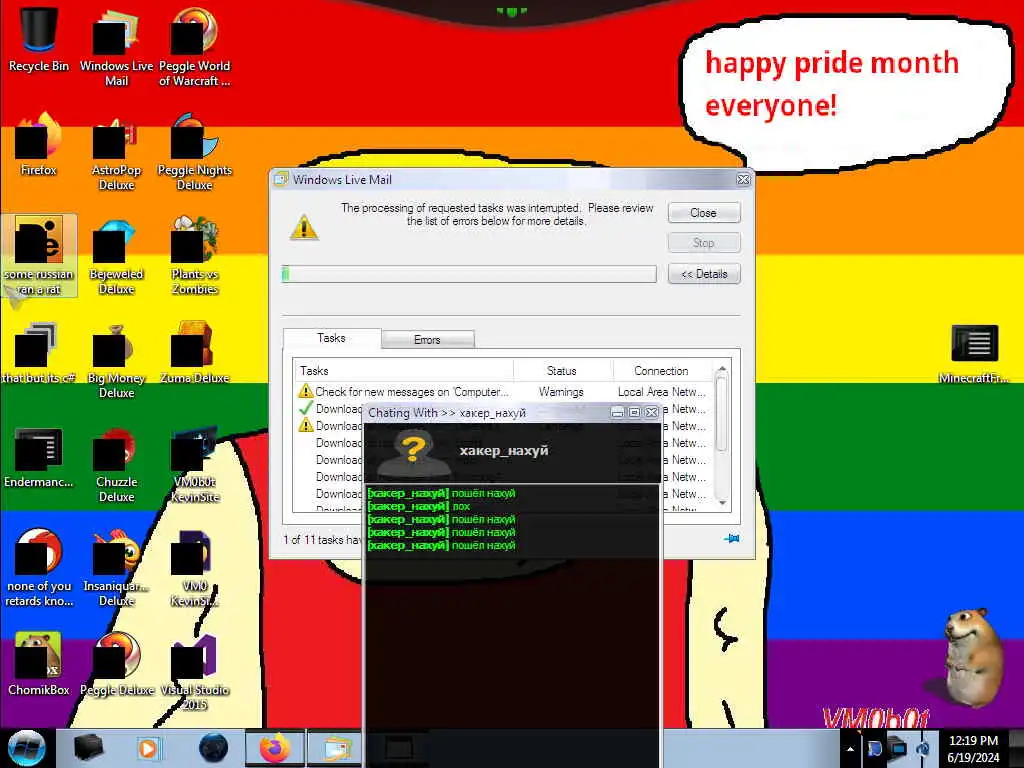Select the VM0b0t KevinSite desktop icon
This screenshot has height=768, width=1024.
pyautogui.click(x=195, y=462)
